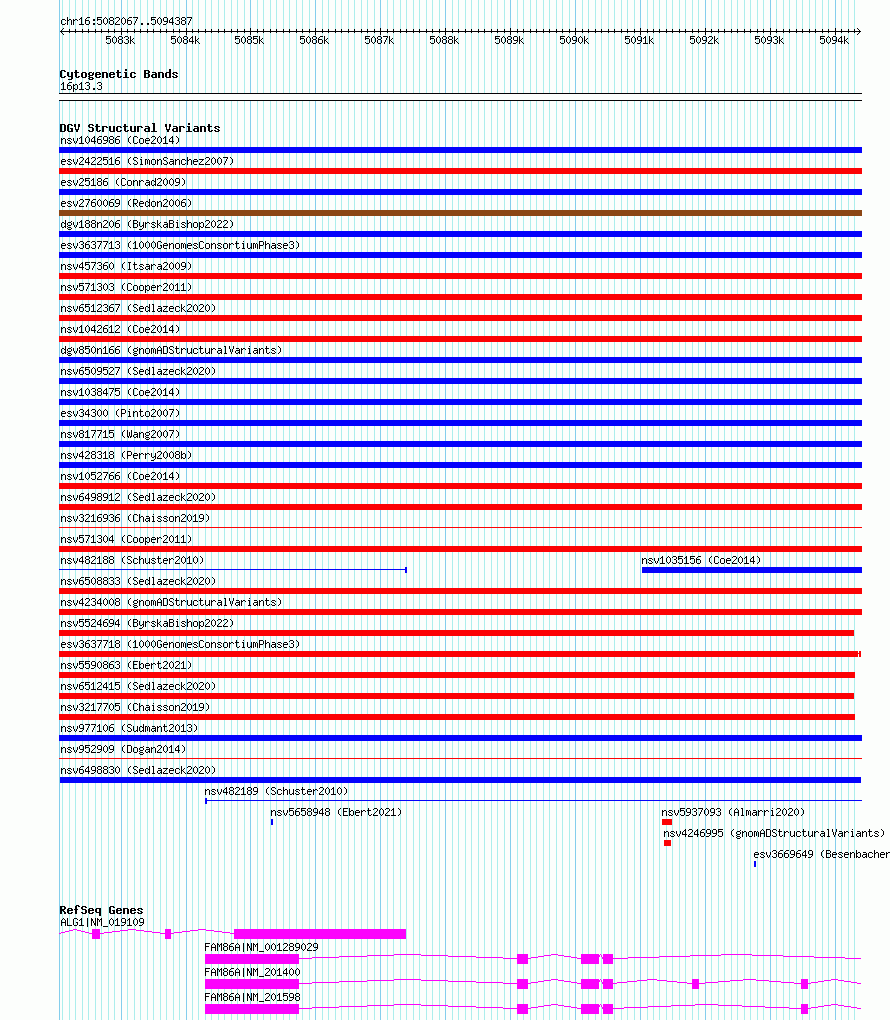
Task: Open nsv952909 (Dogan2014) variant
Action: (123, 749)
